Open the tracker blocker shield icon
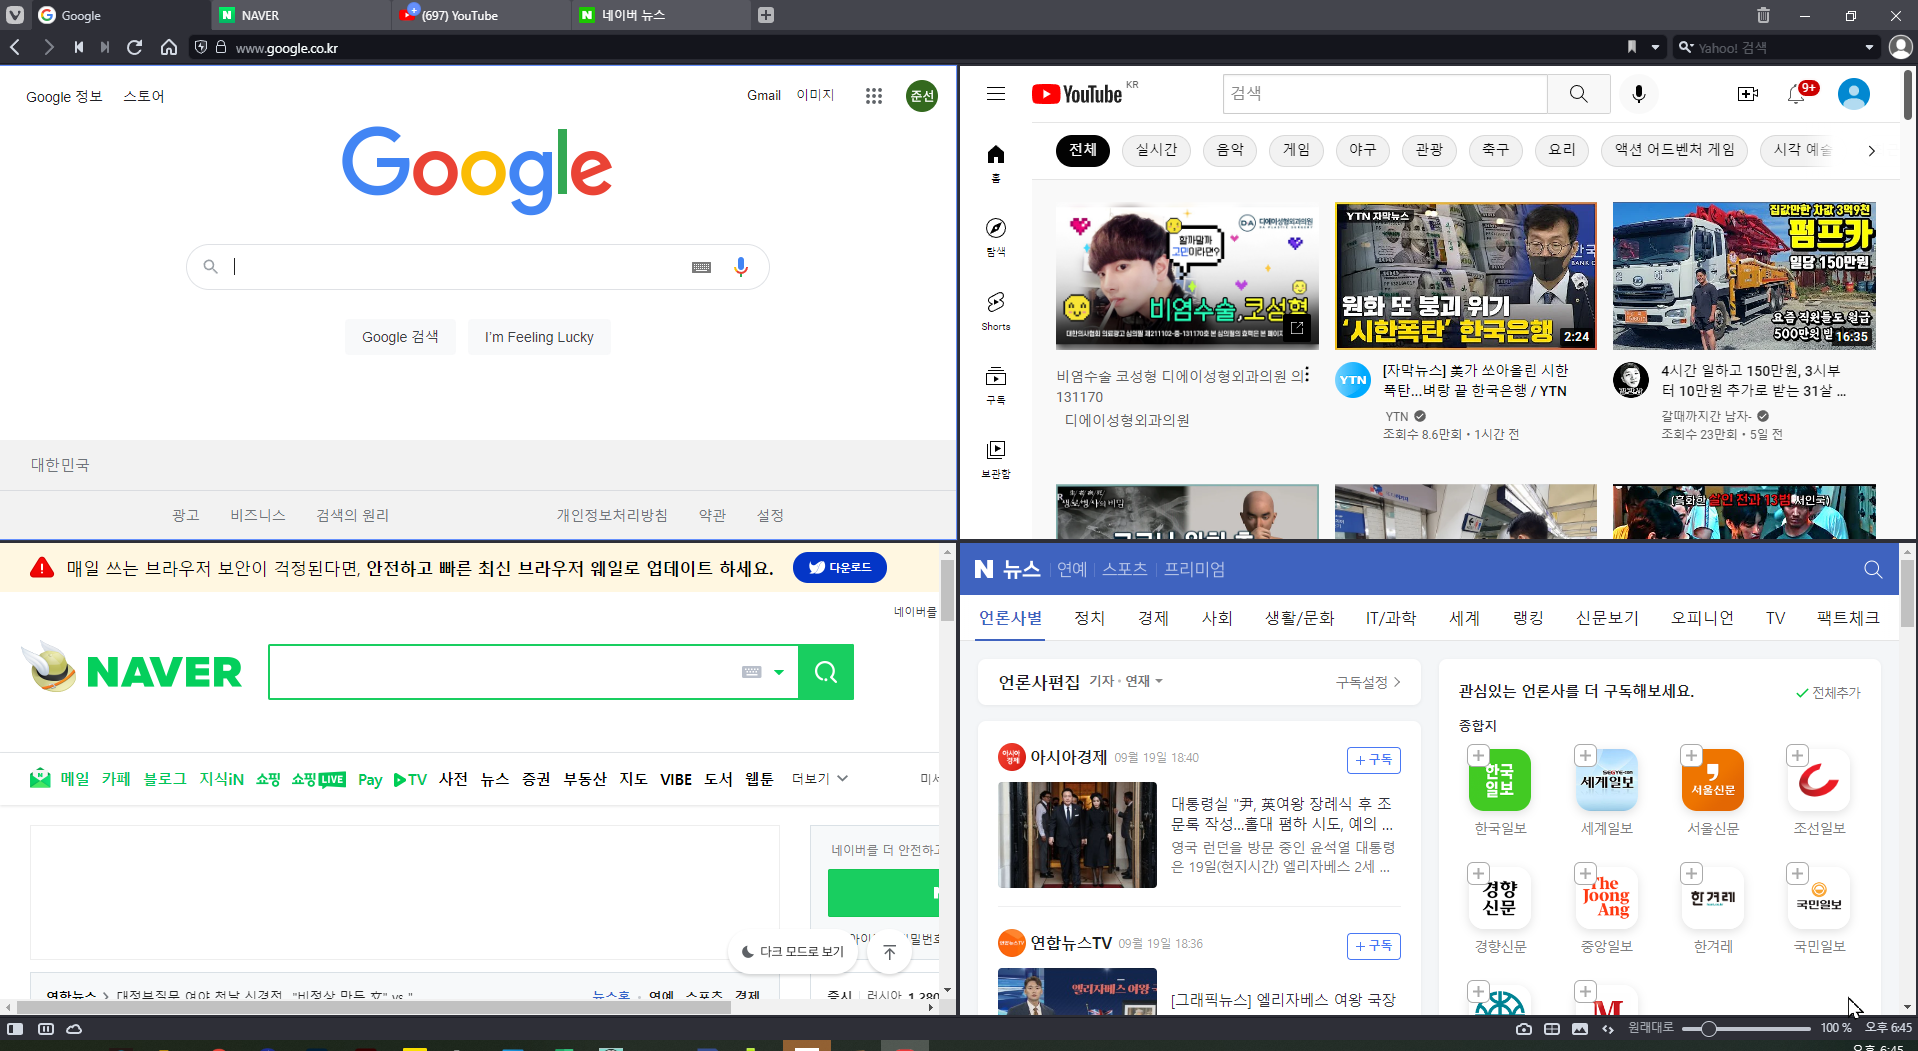The height and width of the screenshot is (1051, 1918). (x=201, y=47)
